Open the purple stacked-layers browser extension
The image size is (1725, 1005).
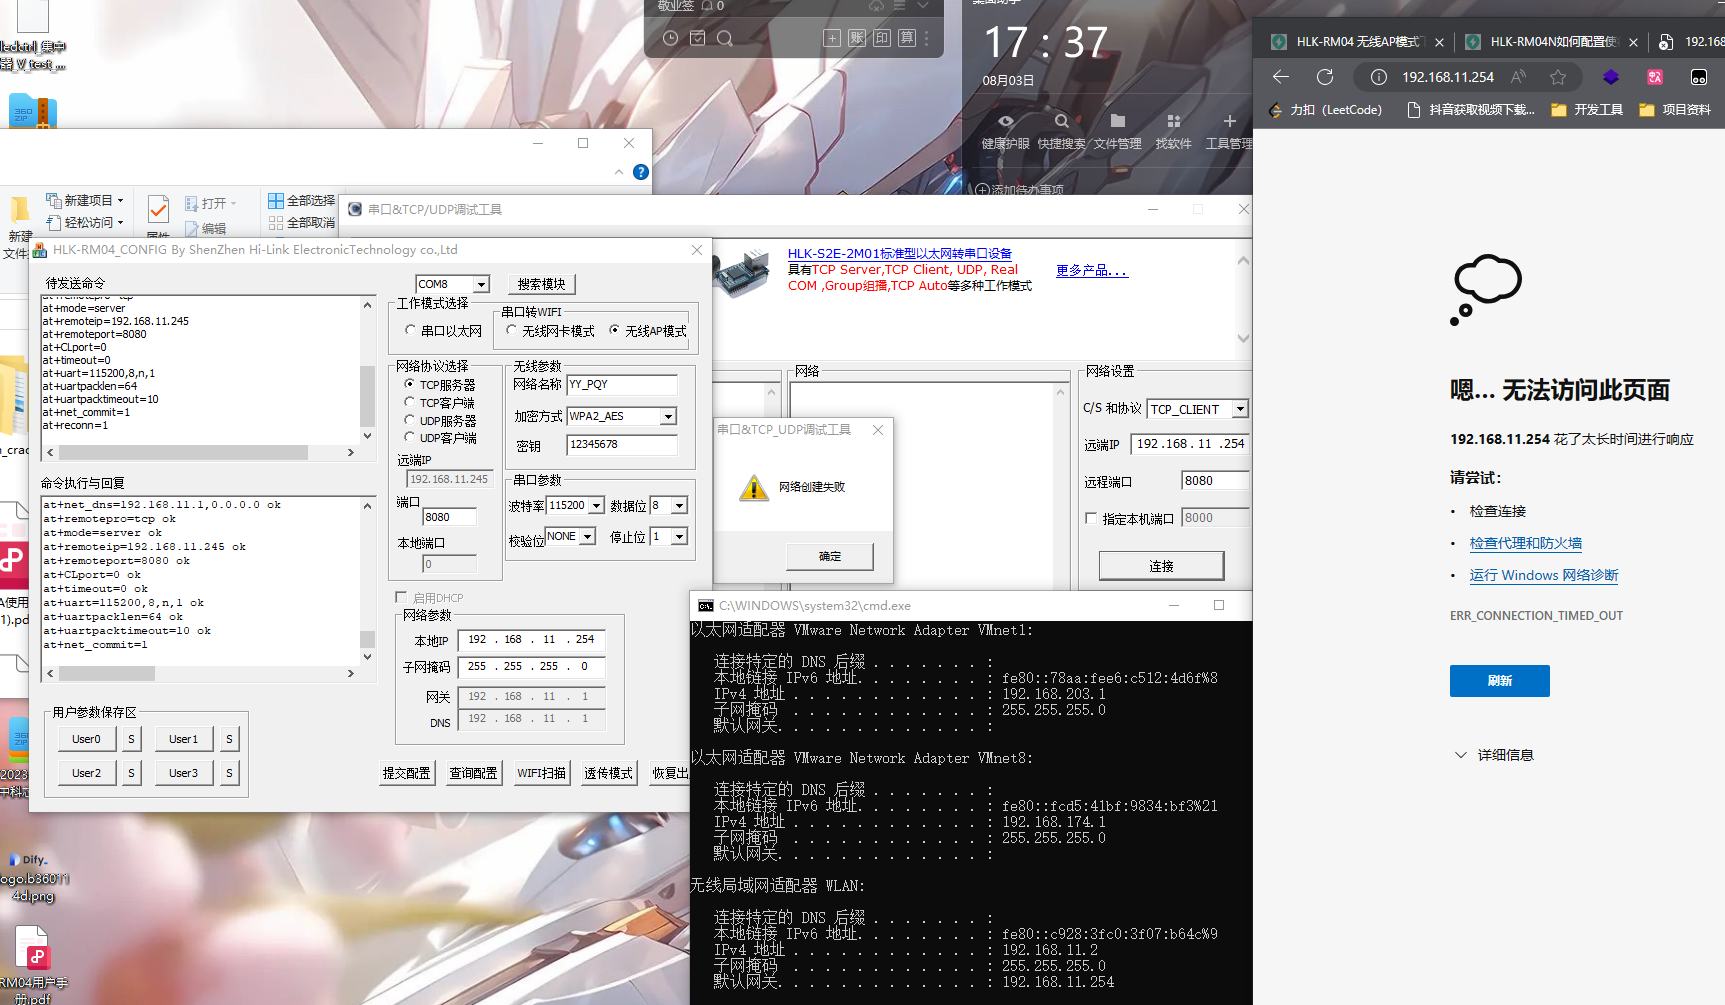tap(1610, 77)
